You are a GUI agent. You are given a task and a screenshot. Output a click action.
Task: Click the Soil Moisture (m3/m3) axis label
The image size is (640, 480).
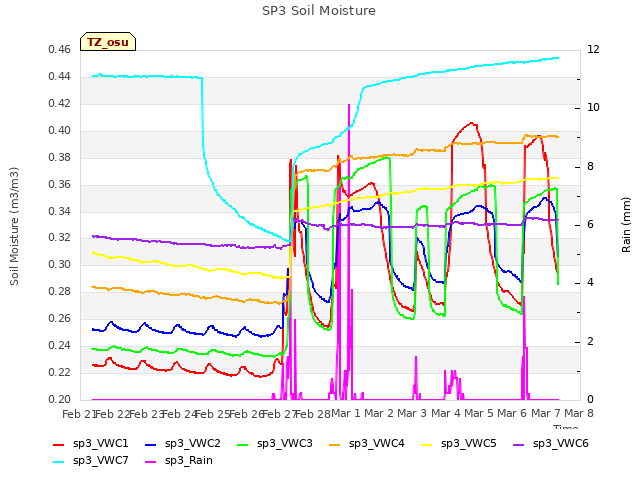pos(14,226)
